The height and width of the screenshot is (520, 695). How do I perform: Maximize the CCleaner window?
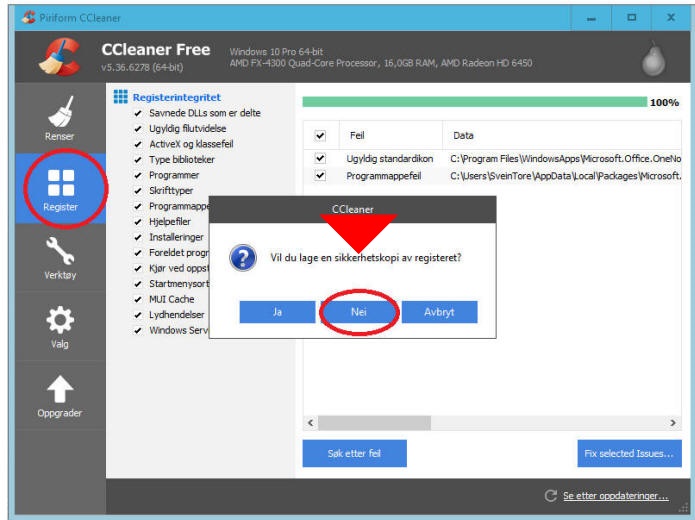[x=632, y=18]
